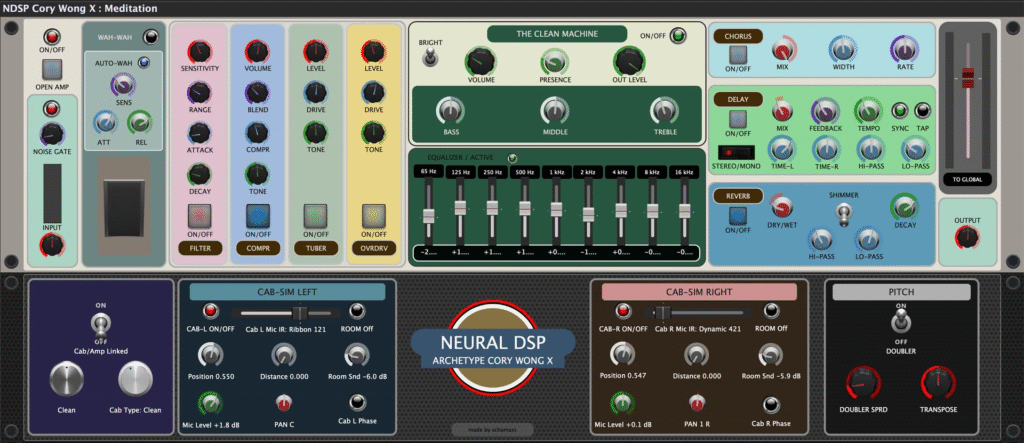
Task: Click the To Global fader
Action: pos(966,76)
